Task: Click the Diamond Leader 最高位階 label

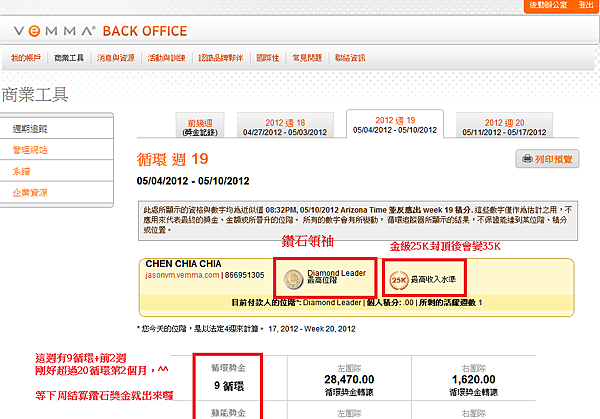Action: pos(336,276)
